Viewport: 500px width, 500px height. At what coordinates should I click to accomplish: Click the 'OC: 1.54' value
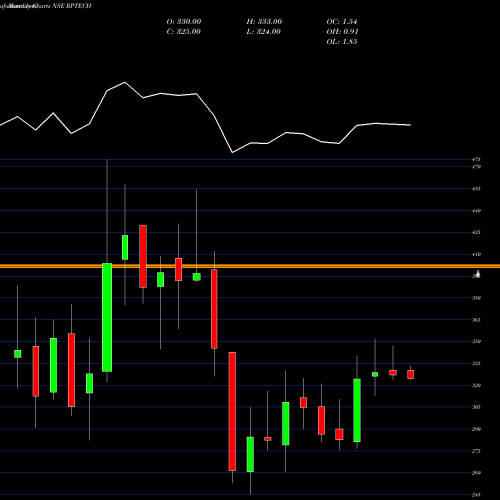pos(342,22)
